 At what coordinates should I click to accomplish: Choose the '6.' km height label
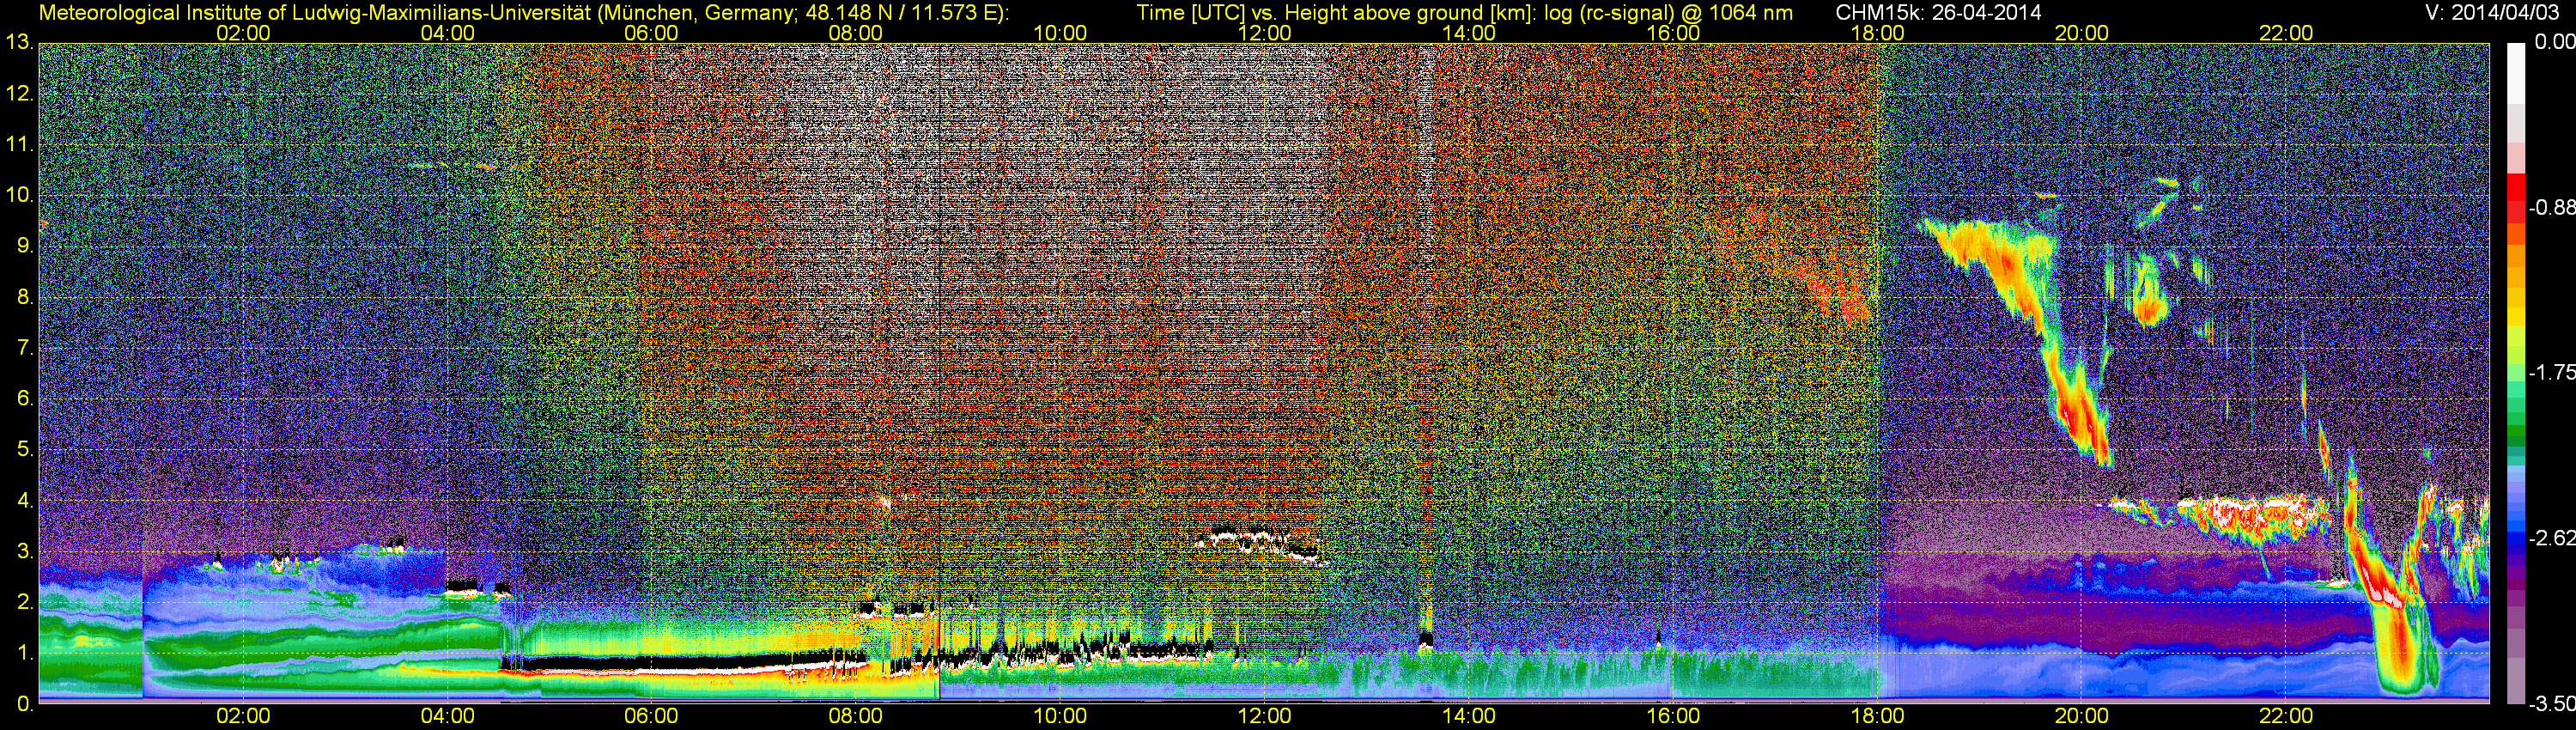[x=24, y=398]
